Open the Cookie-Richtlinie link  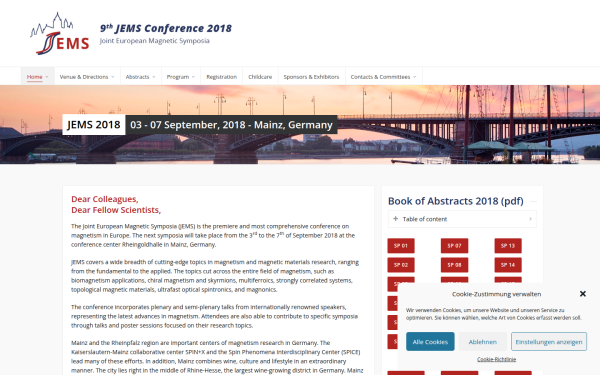[x=496, y=359]
